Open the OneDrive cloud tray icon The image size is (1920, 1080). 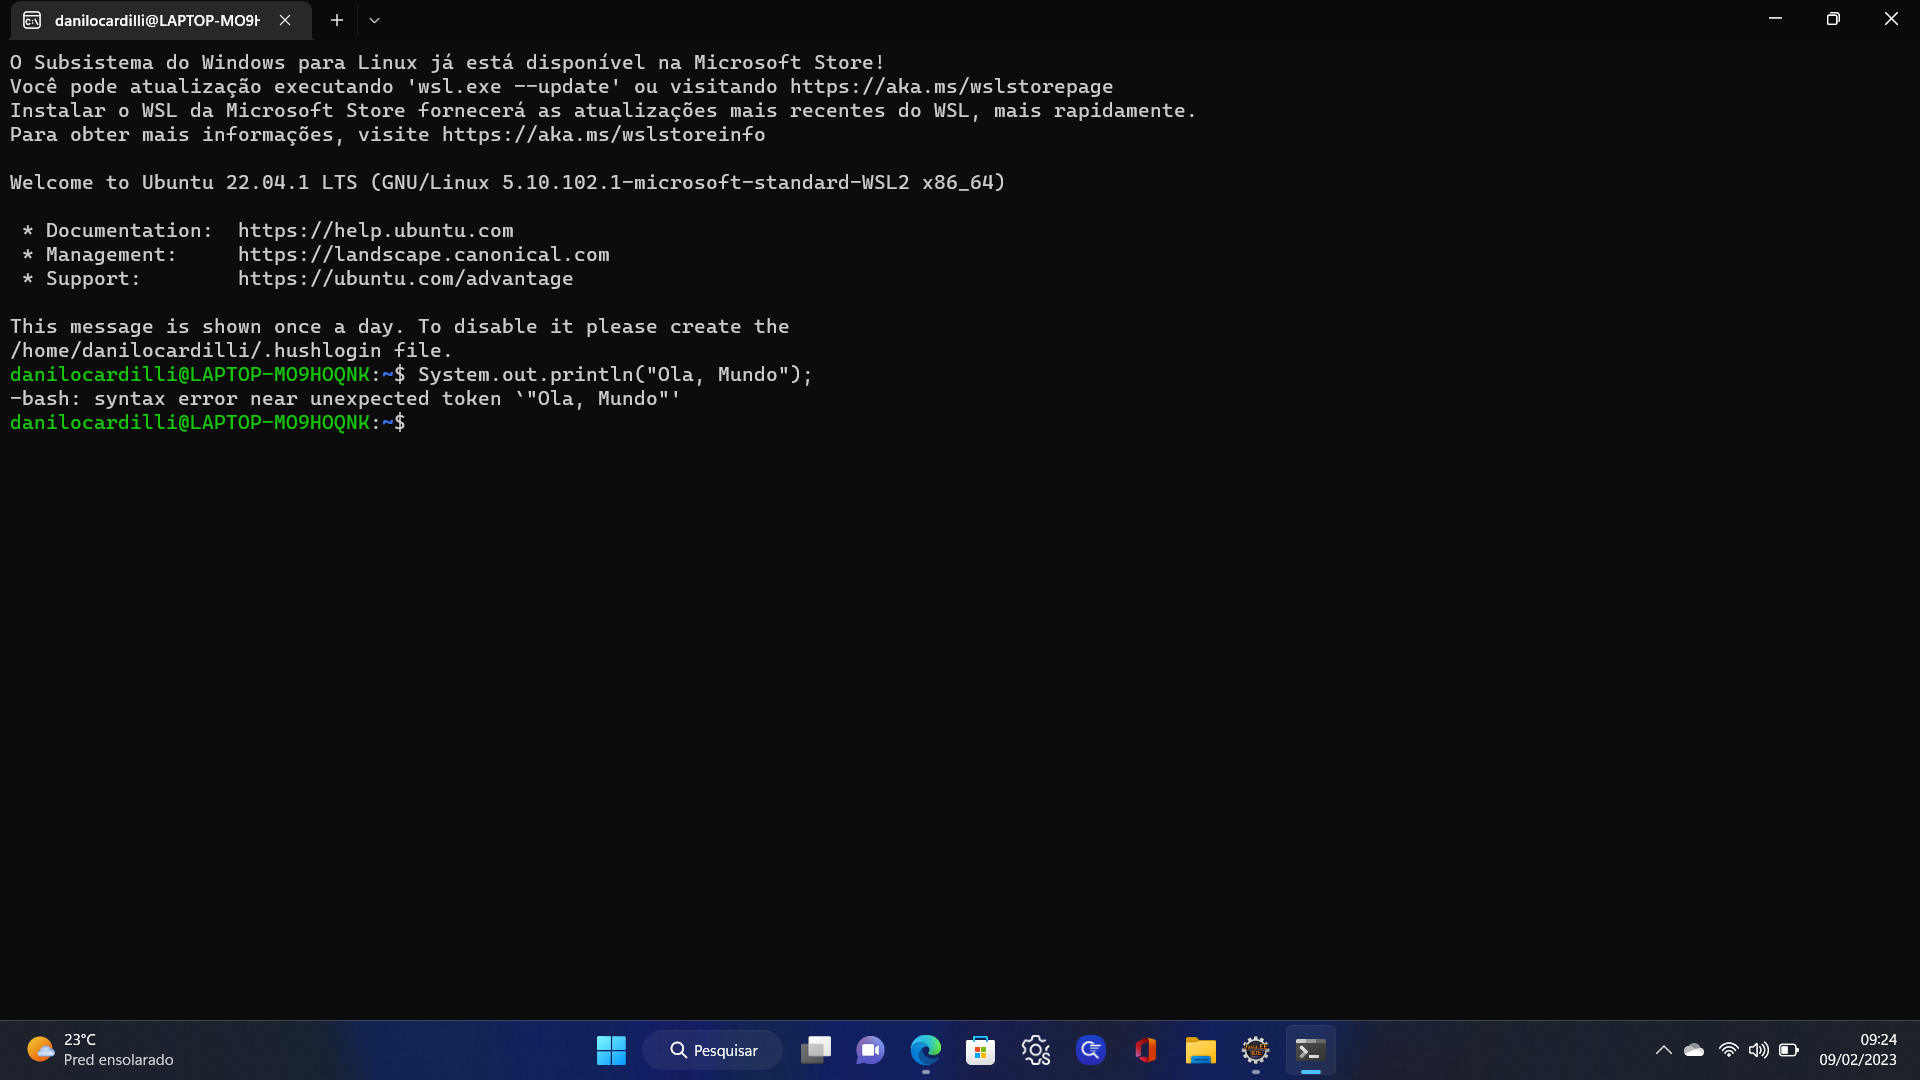tap(1694, 1050)
